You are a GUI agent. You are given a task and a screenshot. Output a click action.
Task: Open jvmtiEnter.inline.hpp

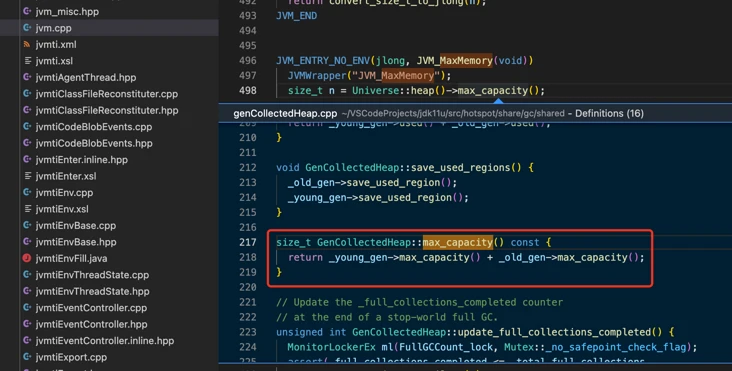(x=81, y=160)
